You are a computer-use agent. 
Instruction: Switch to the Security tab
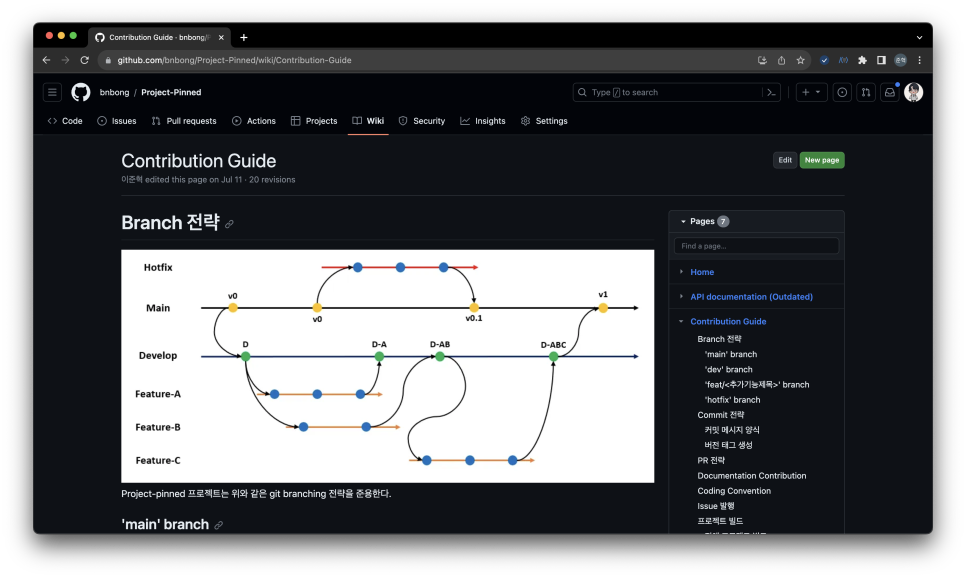click(422, 121)
